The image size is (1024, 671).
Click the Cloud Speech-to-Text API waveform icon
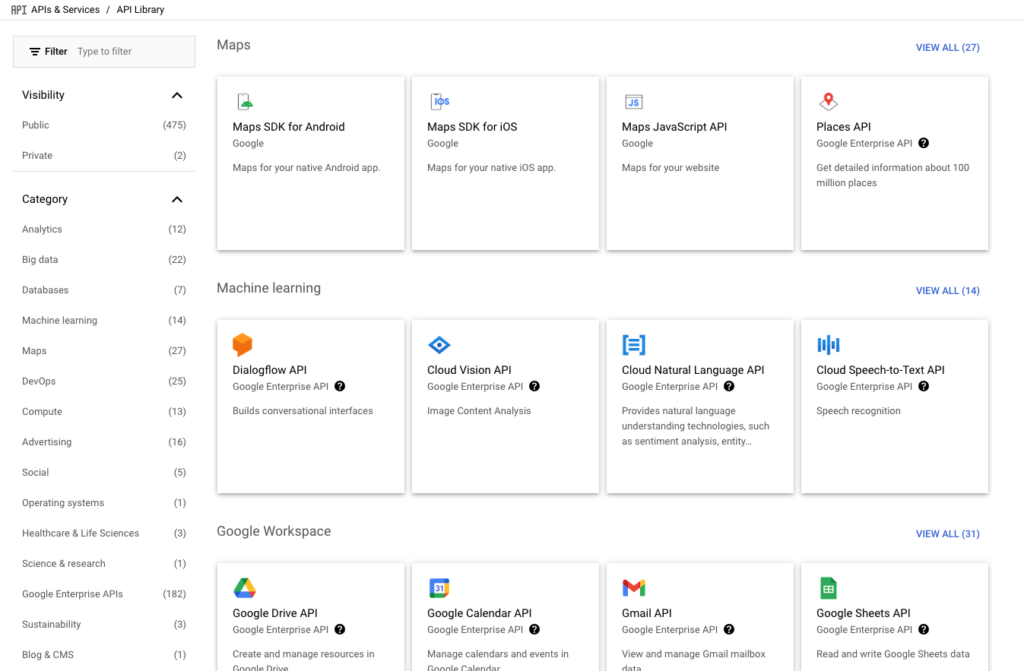828,344
